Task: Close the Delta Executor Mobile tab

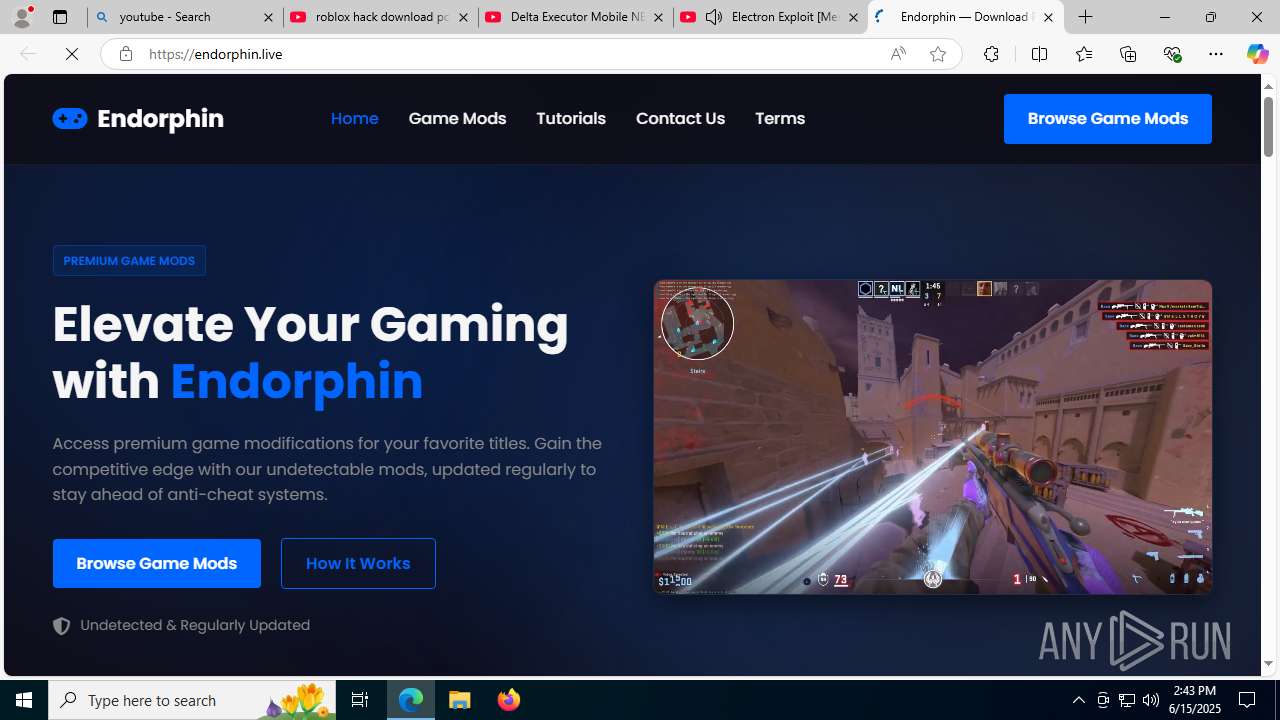Action: point(658,17)
